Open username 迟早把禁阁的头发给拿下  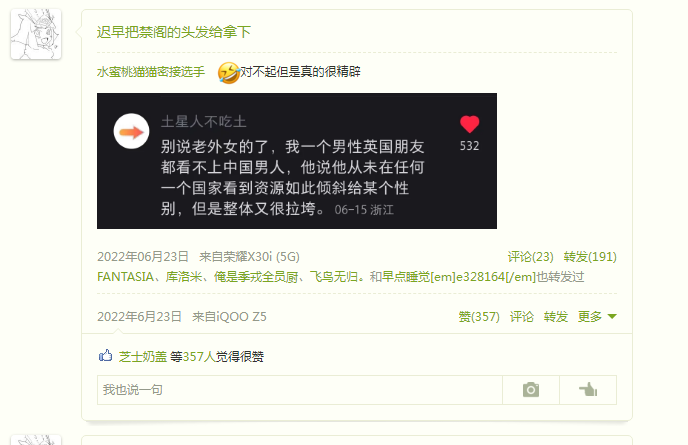tap(174, 32)
